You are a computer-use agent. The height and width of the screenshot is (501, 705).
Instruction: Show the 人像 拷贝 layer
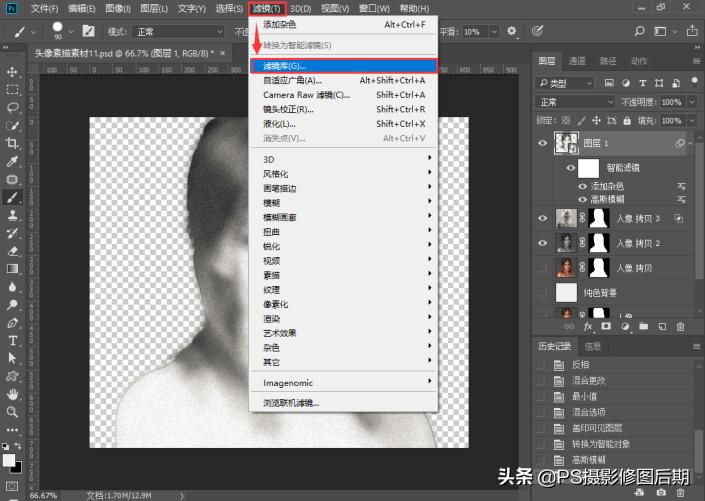point(543,268)
